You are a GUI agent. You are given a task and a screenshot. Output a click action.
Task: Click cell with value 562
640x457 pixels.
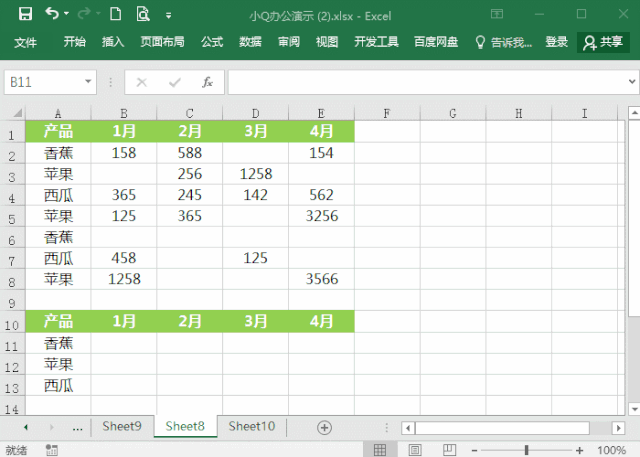pyautogui.click(x=322, y=195)
